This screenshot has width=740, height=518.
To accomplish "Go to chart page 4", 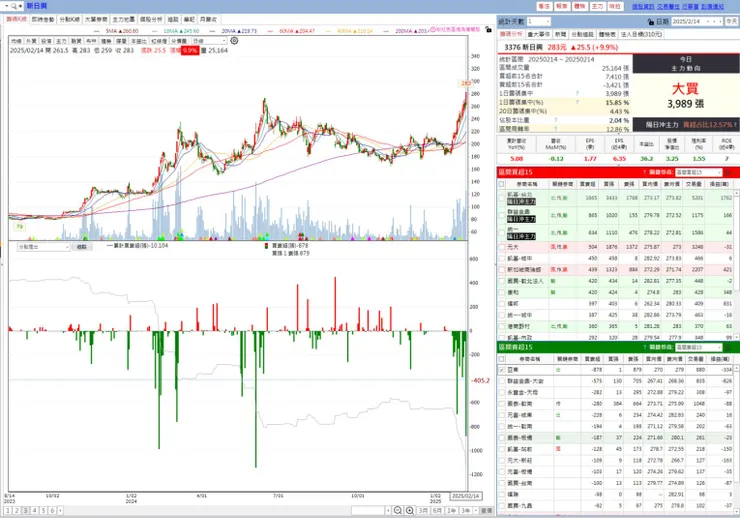I will coord(34,510).
